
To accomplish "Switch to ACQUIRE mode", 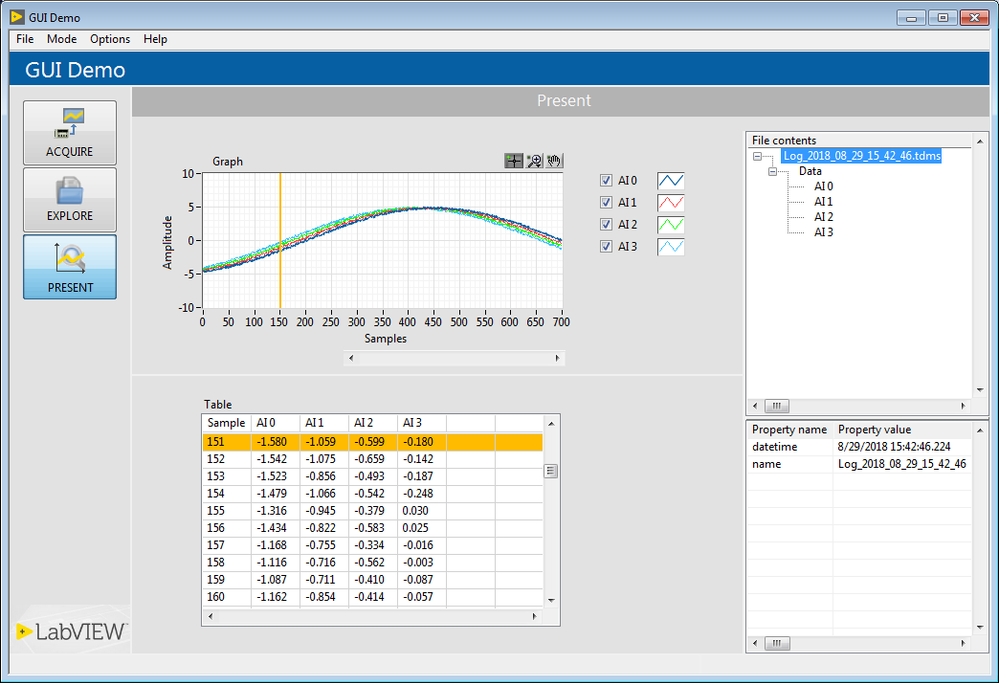I will [x=70, y=132].
